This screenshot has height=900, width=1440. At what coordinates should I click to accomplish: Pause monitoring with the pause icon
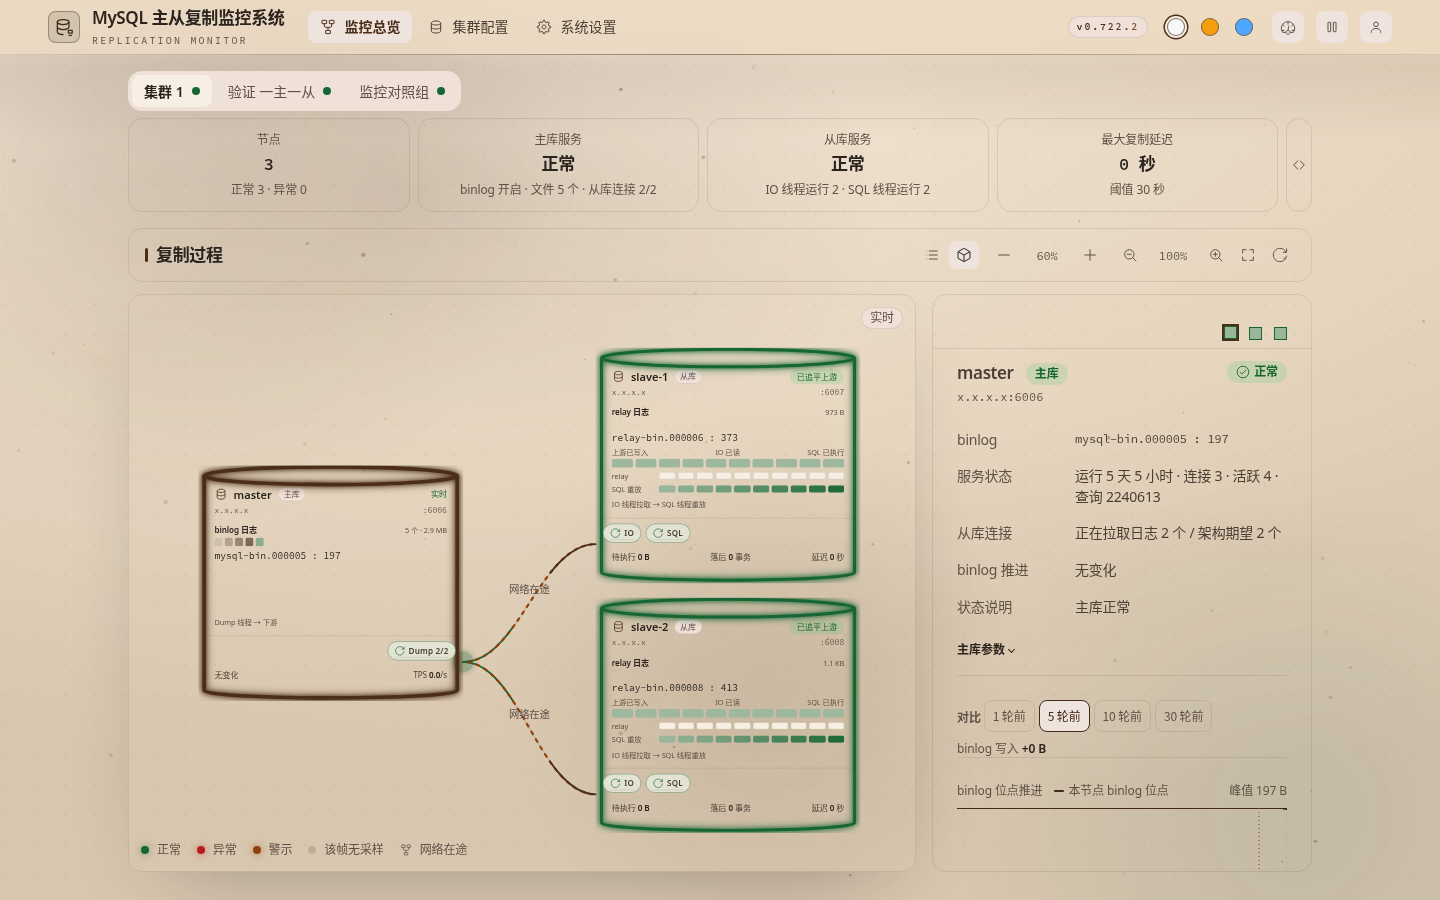tap(1332, 27)
